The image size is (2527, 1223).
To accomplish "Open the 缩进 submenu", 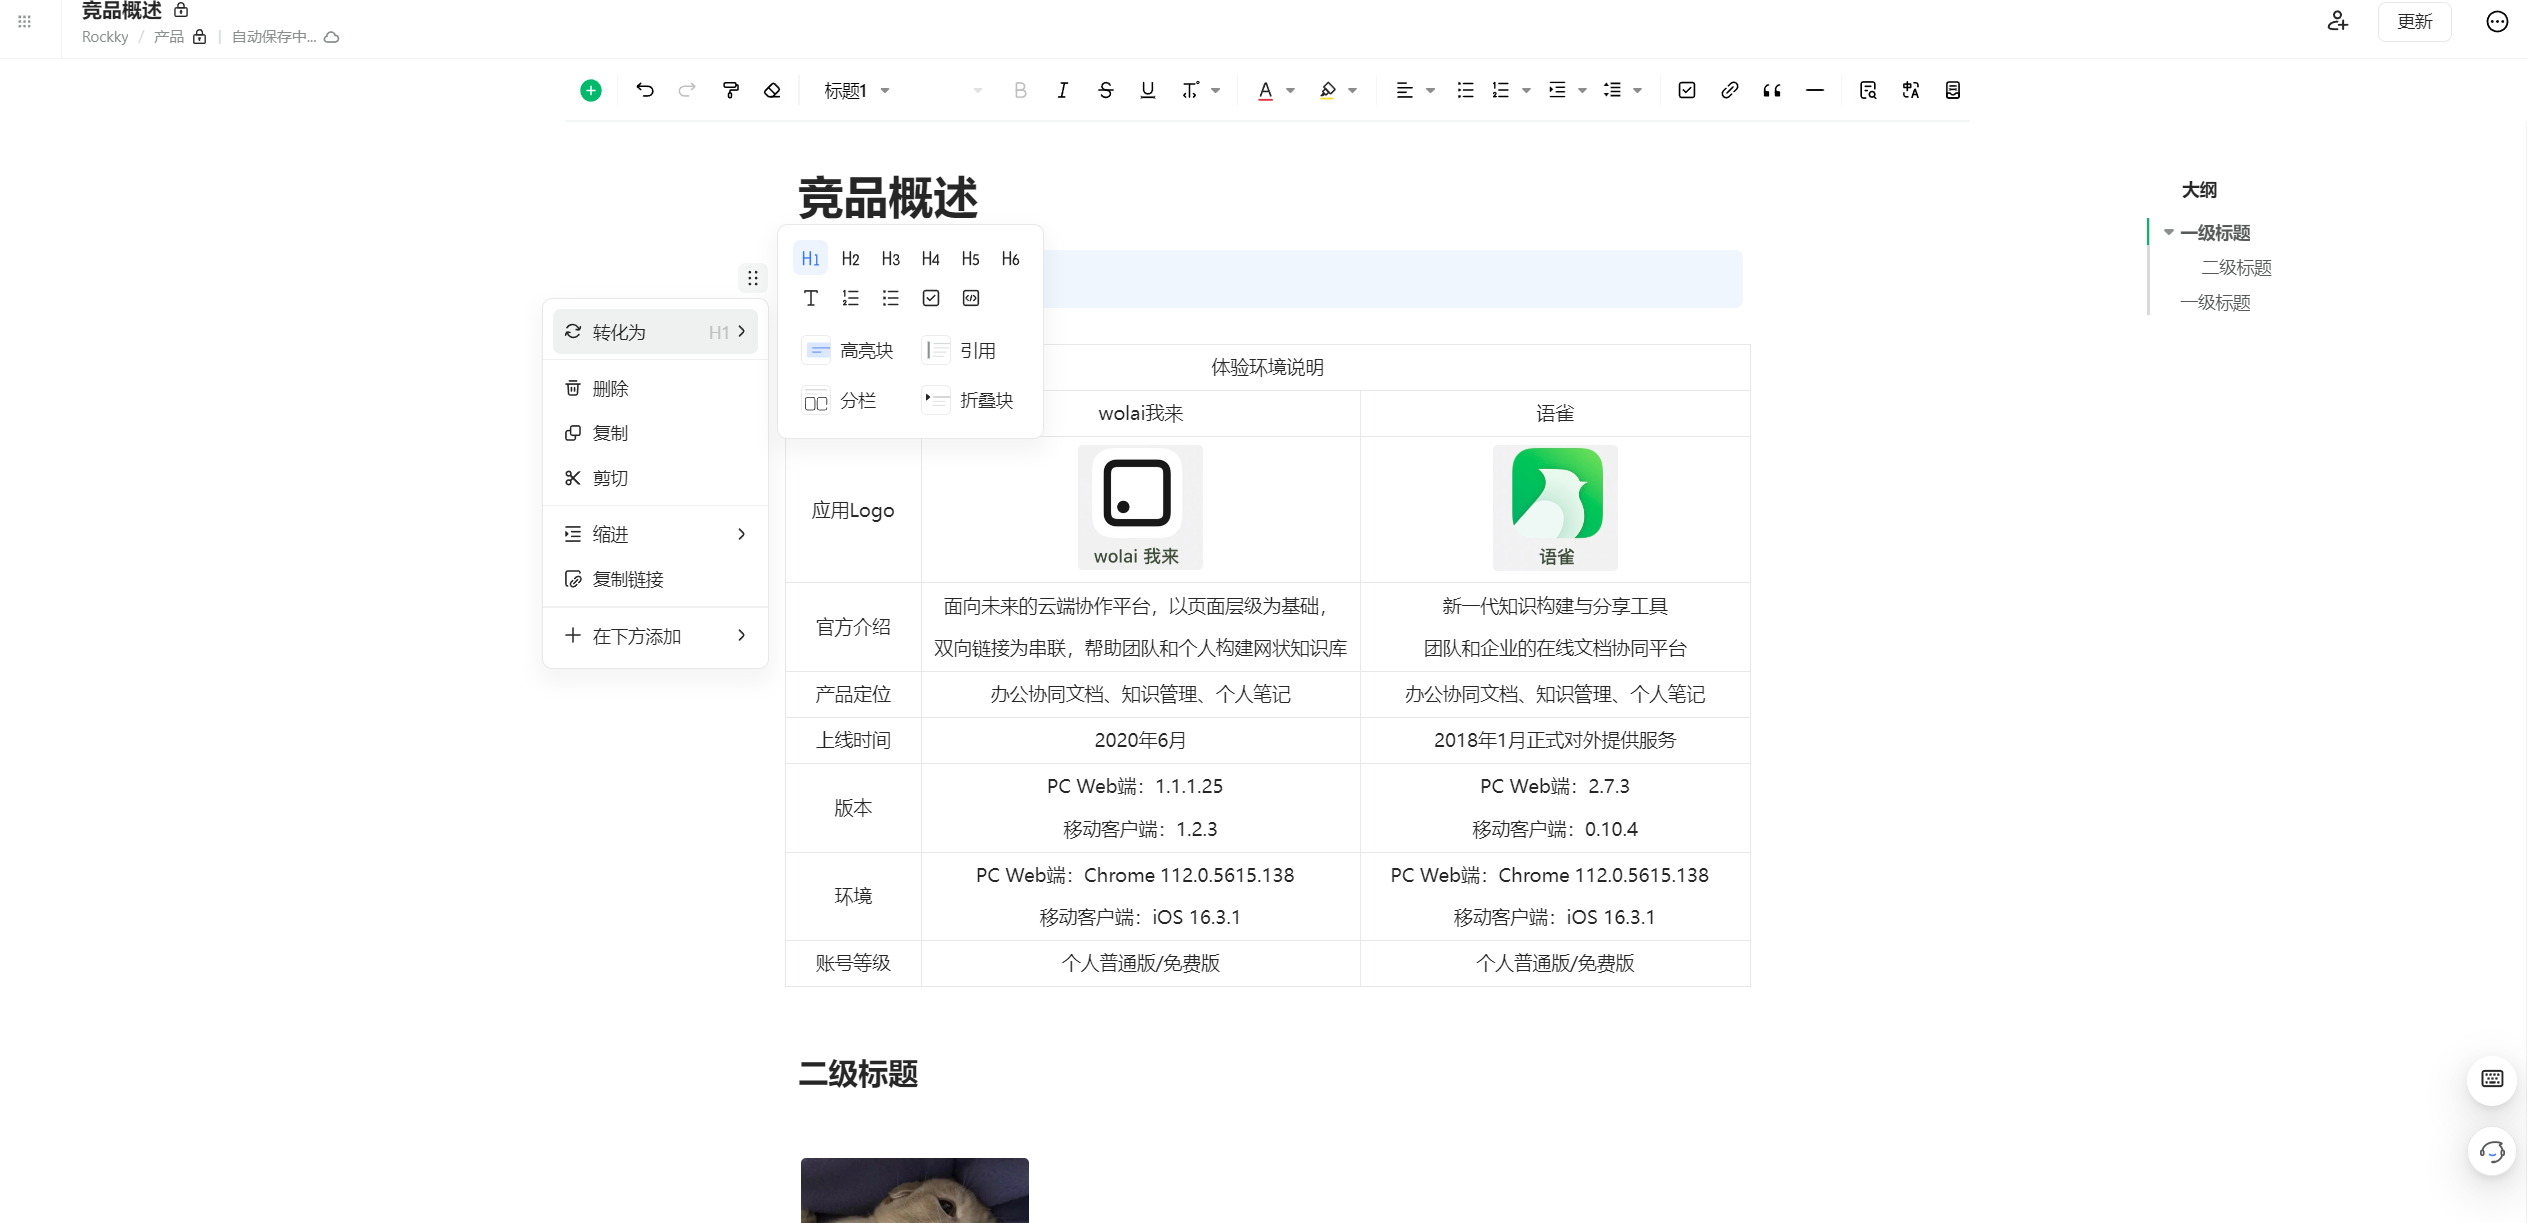I will 655,534.
